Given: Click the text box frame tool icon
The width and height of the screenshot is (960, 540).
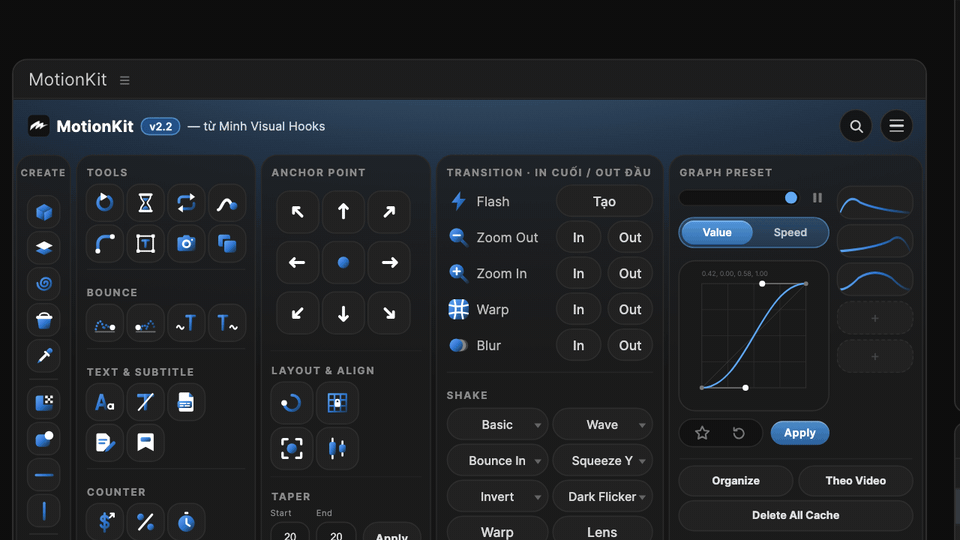Looking at the screenshot, I should point(145,244).
